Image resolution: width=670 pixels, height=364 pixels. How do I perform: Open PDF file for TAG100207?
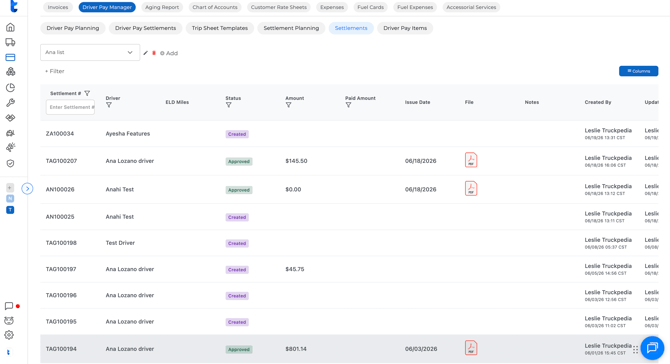471,160
